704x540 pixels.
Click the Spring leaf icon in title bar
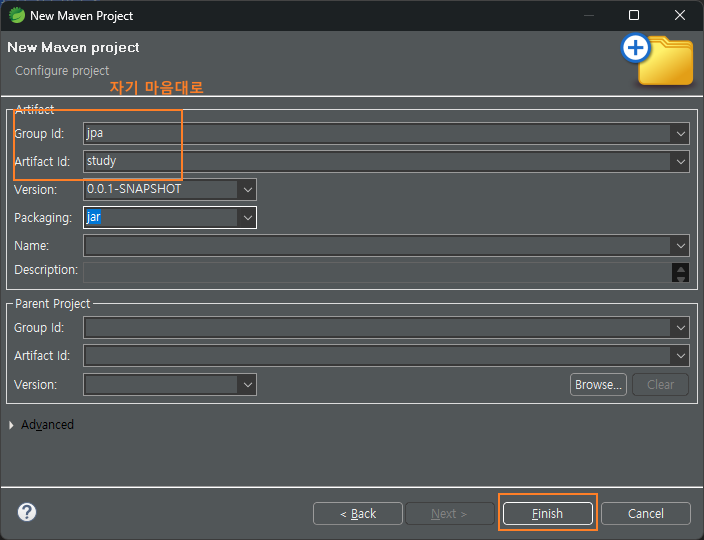(17, 15)
